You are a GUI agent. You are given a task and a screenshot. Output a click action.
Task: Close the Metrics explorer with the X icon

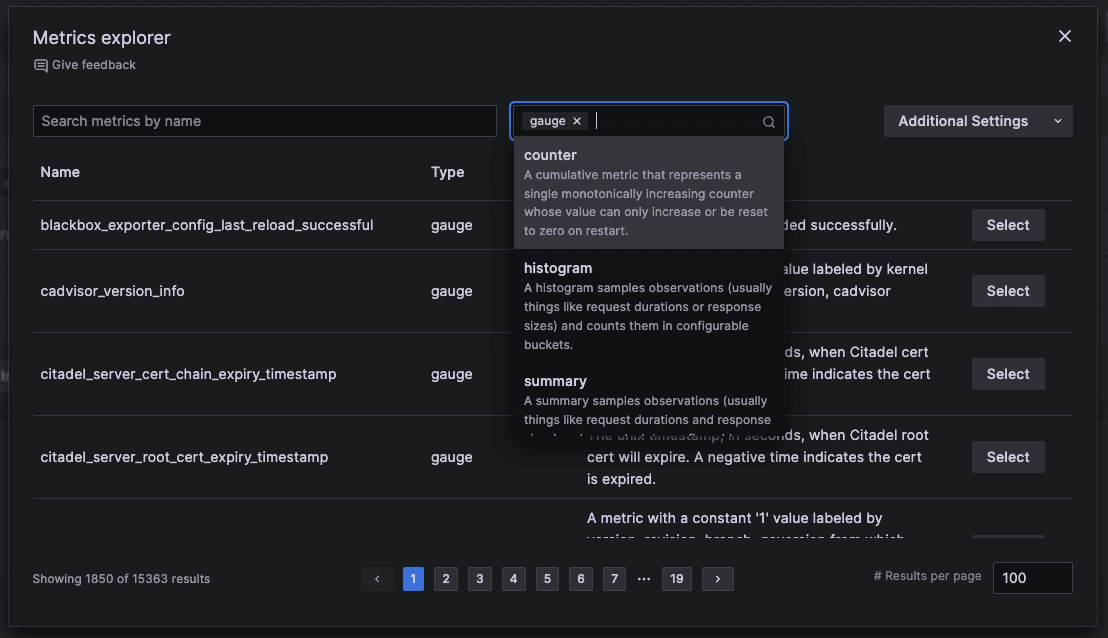click(1064, 35)
